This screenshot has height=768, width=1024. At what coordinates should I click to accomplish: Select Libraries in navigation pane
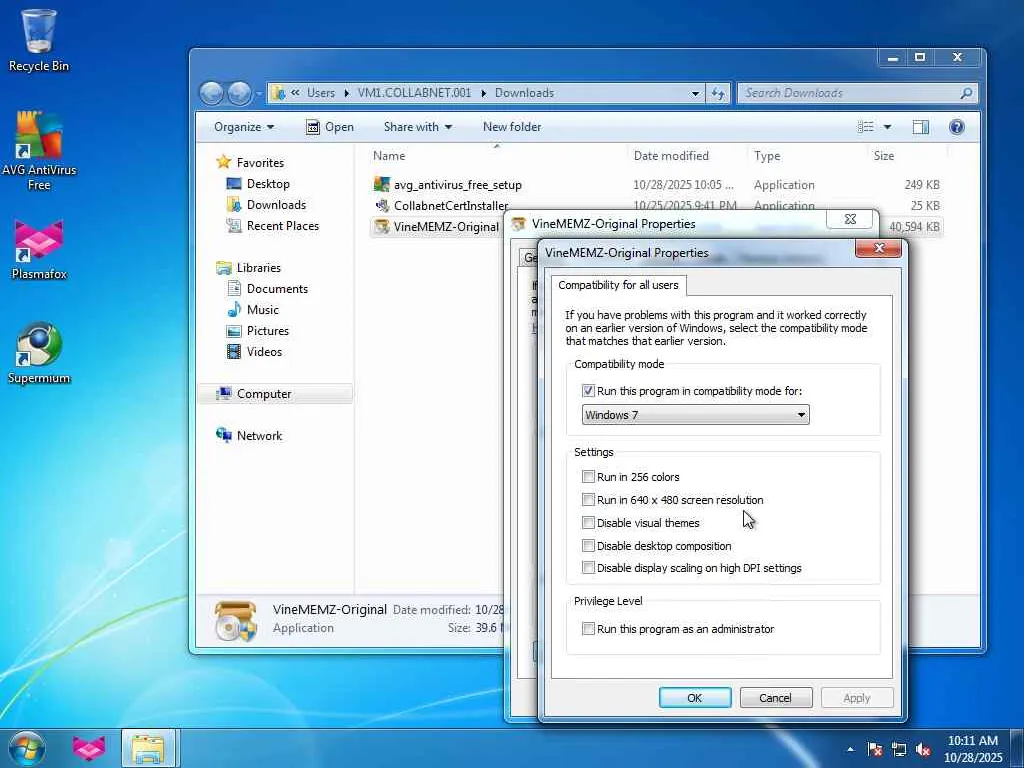tap(259, 268)
